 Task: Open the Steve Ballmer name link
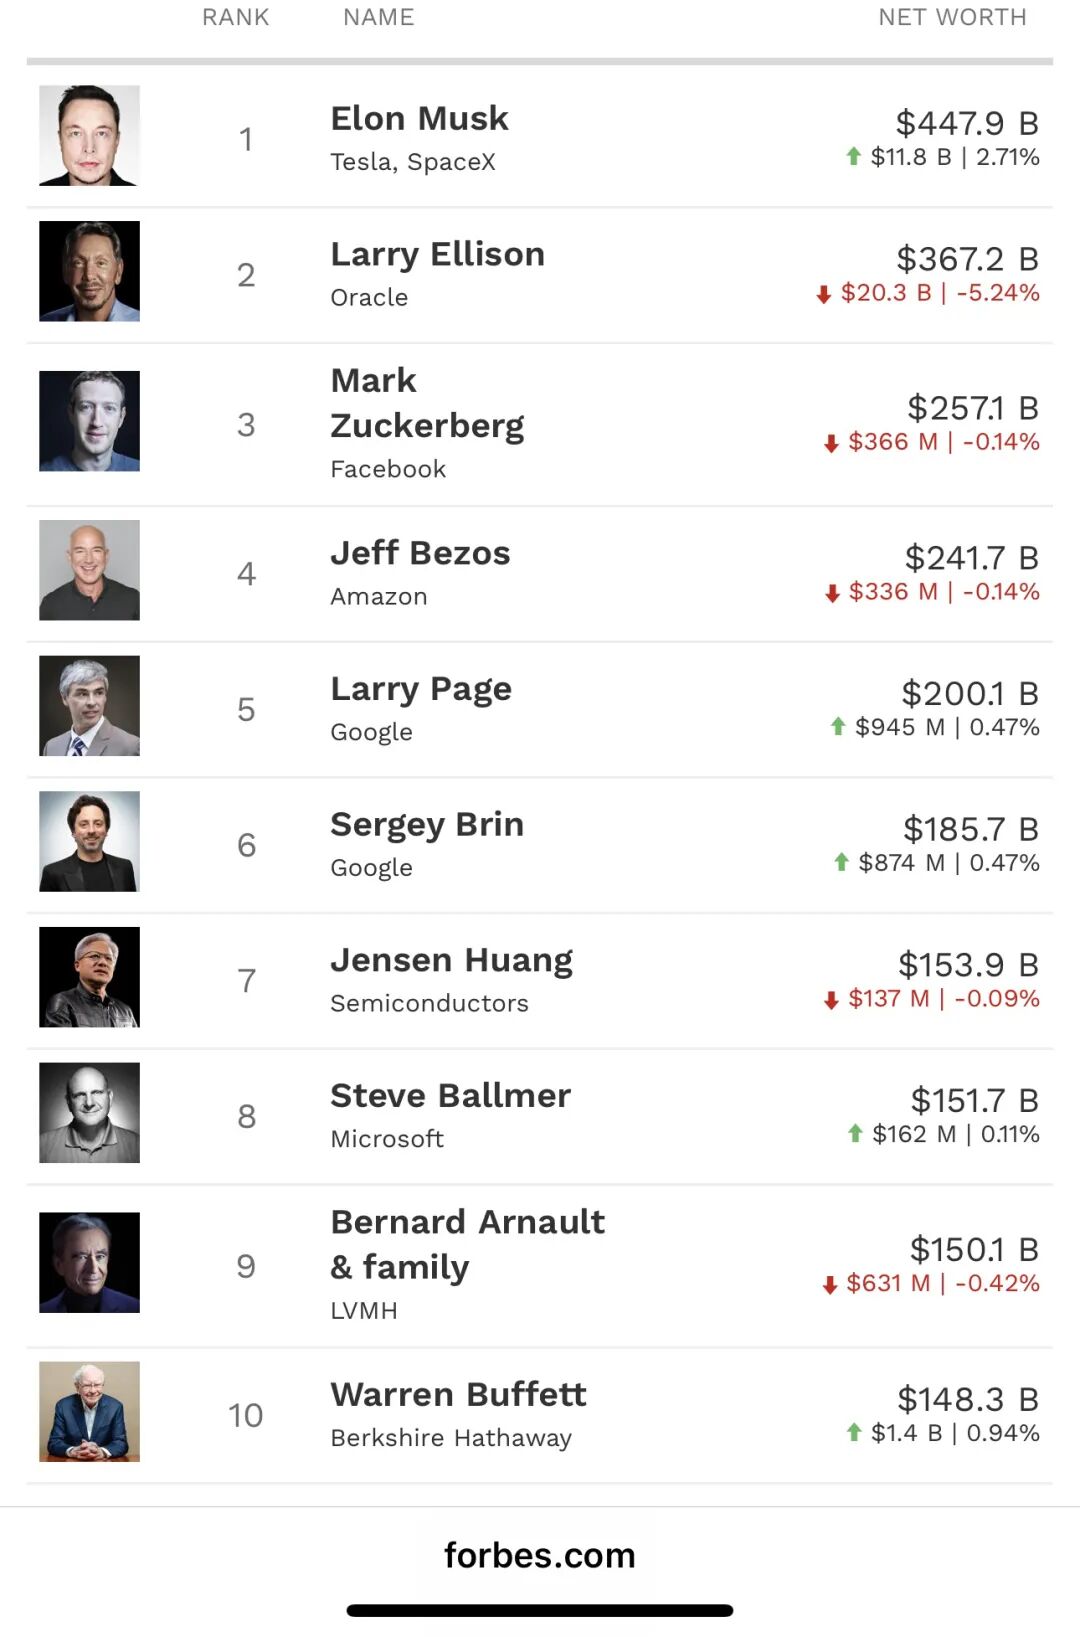[450, 1095]
